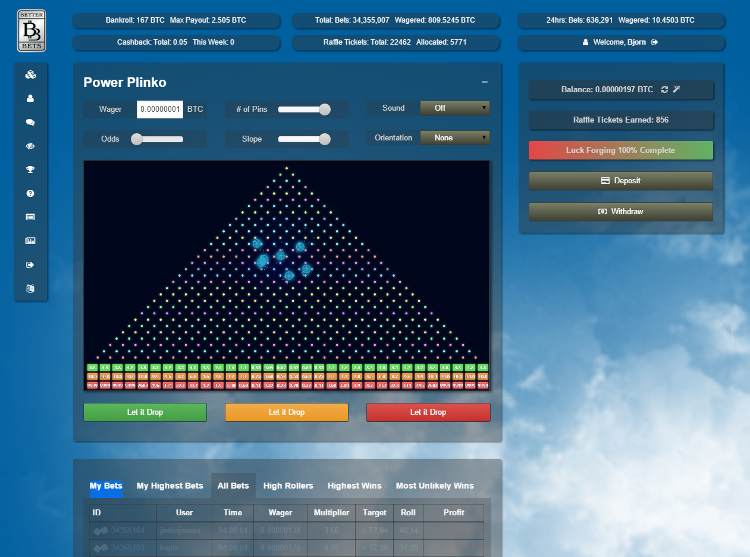Screen dimensions: 750x557
Task: Click the sign-out arrow sidebar icon
Action: click(x=31, y=265)
